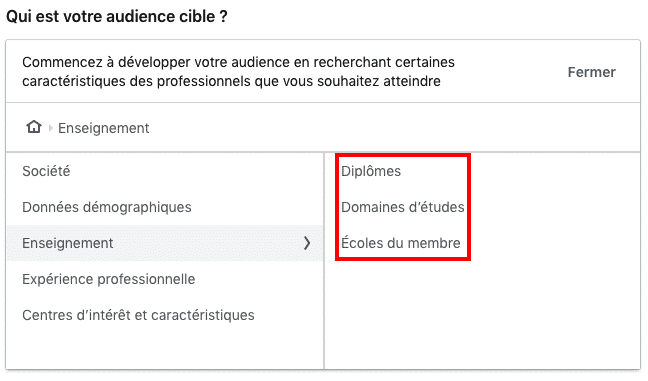Viewport: 648px width, 381px height.
Task: Click the line starting "caractéristiques des professionnels"
Action: tap(231, 81)
